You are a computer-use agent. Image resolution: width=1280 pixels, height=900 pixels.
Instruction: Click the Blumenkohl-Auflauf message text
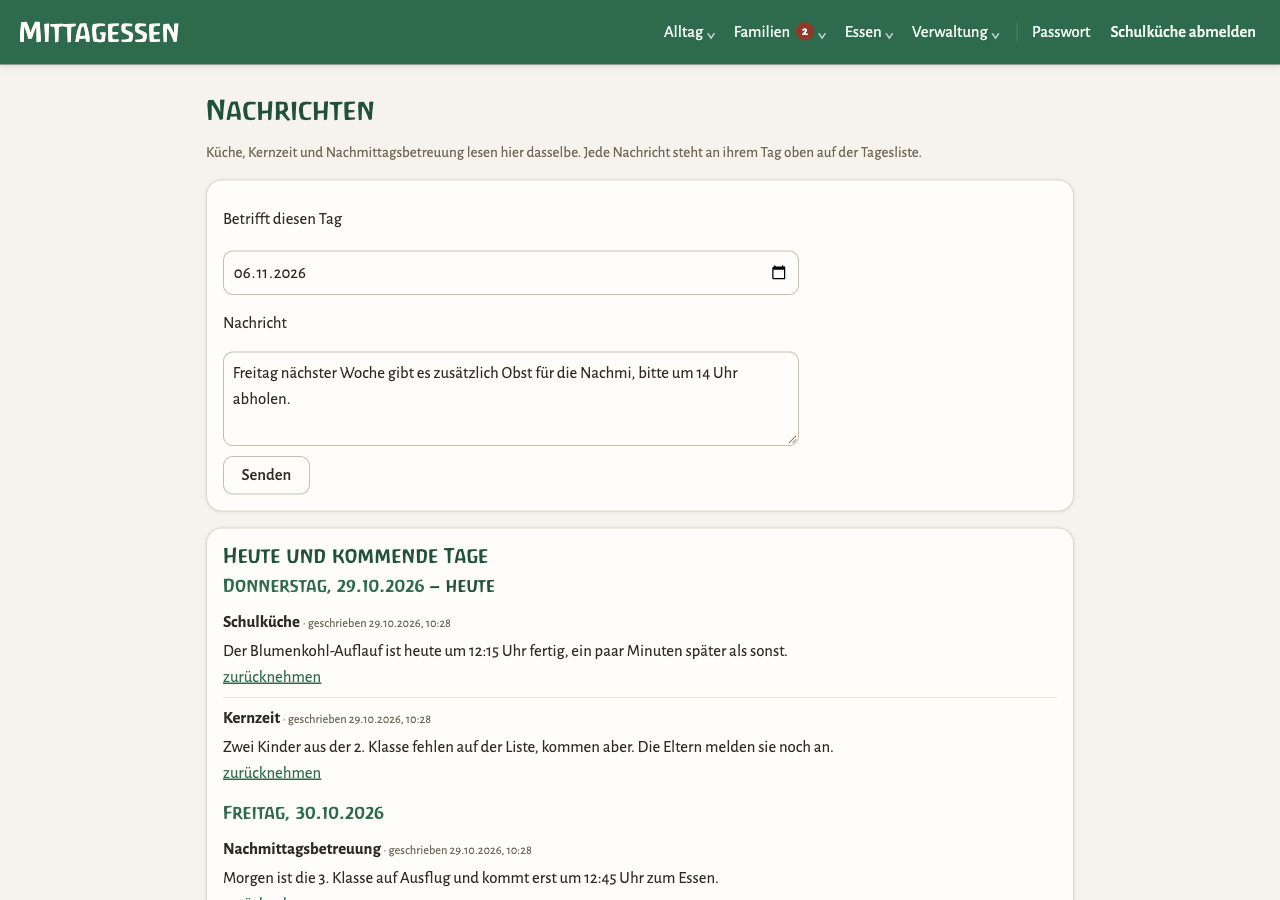(505, 651)
